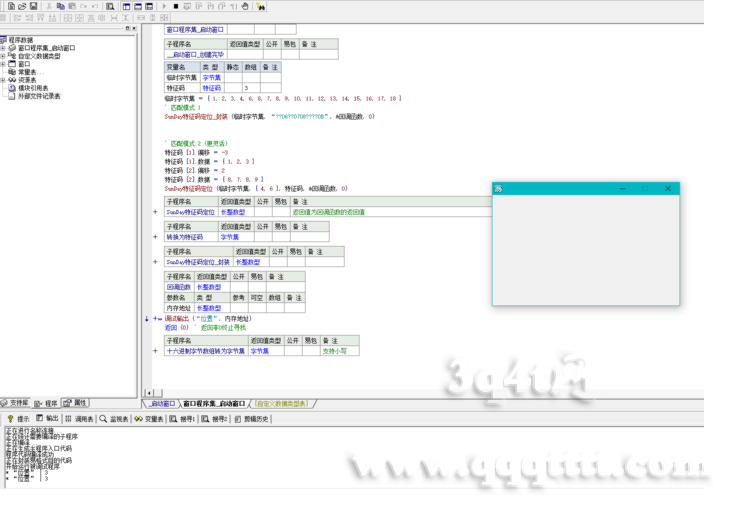The width and height of the screenshot is (734, 519).
Task: Click the binoculars help-search toolbar icon
Action: [x=261, y=7]
